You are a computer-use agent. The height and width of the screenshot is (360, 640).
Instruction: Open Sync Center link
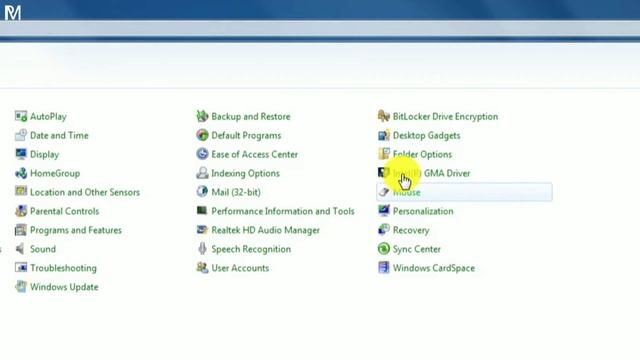(x=417, y=249)
